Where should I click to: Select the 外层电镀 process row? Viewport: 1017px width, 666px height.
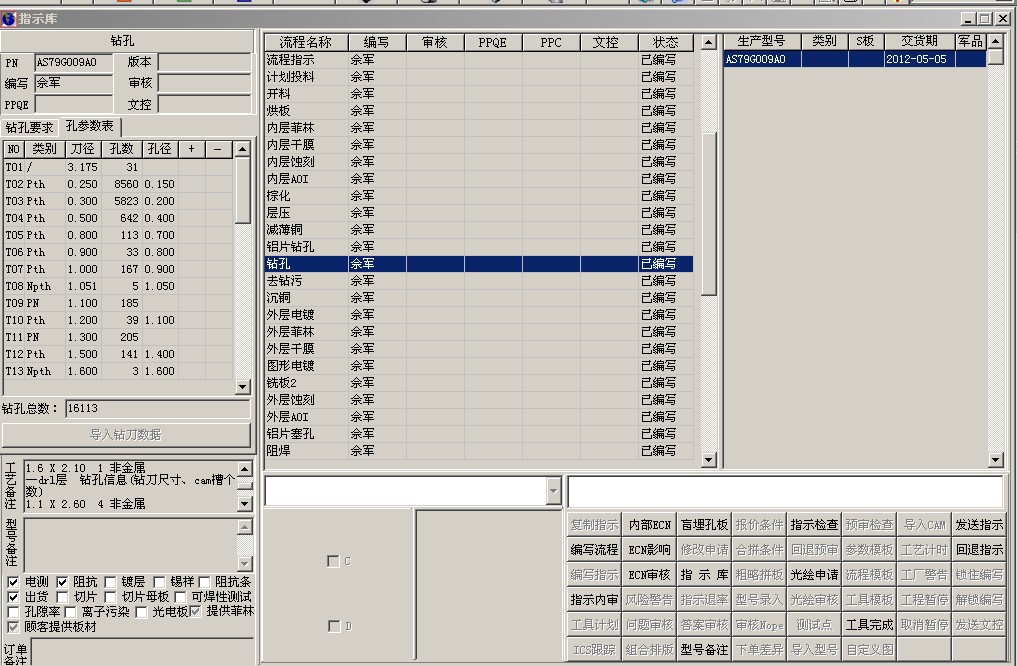pyautogui.click(x=479, y=315)
